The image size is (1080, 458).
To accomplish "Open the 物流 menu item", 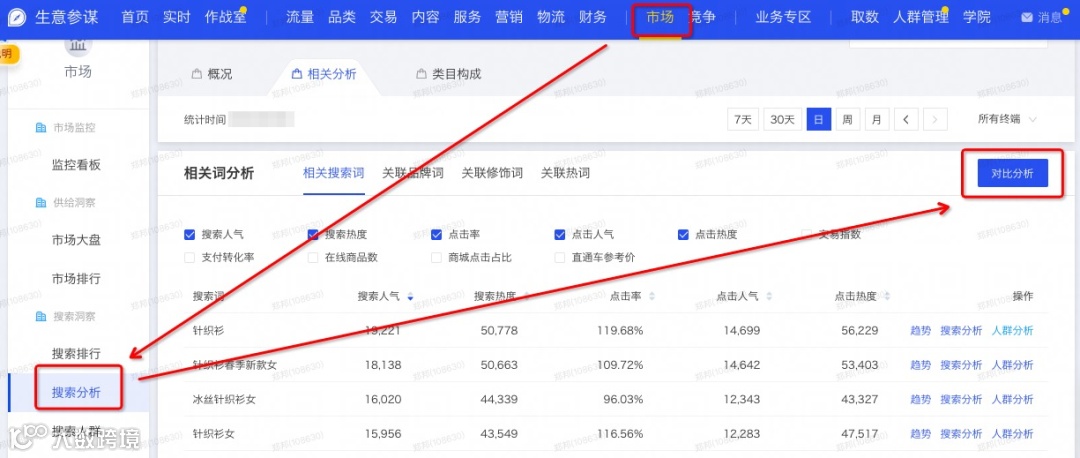I will pyautogui.click(x=551, y=18).
